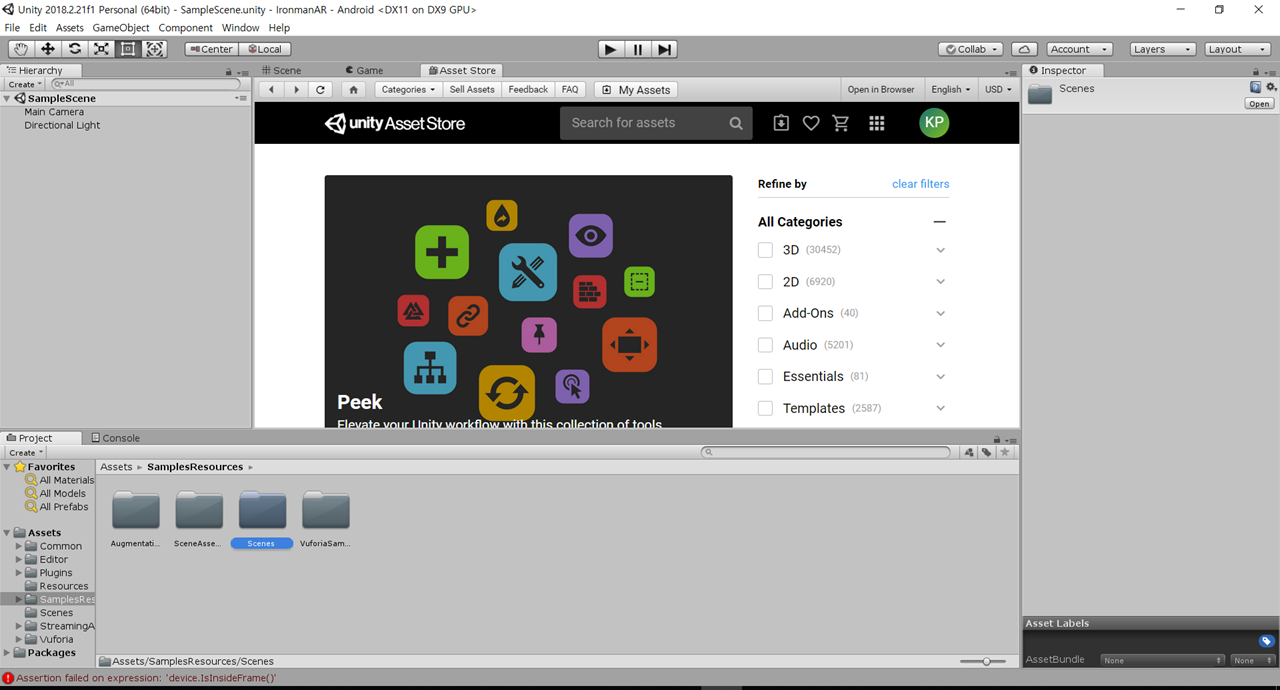Image resolution: width=1280 pixels, height=690 pixels.
Task: Check the Add-Ons category filter
Action: click(765, 313)
